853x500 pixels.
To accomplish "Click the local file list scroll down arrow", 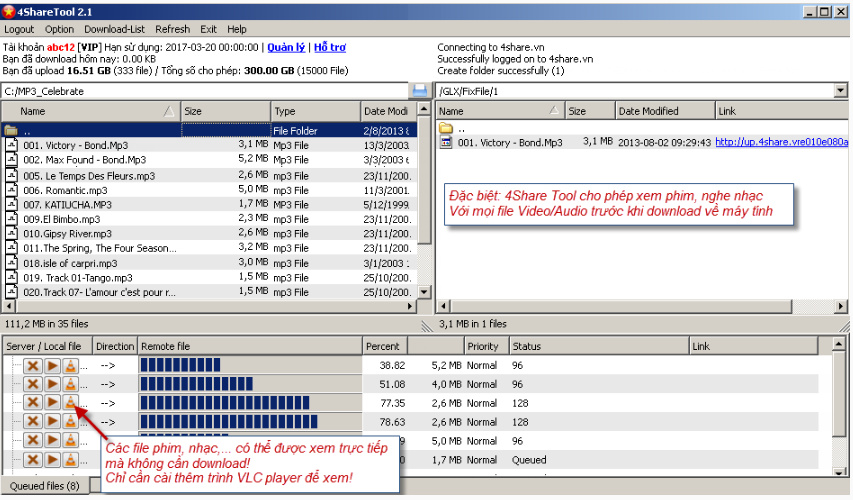I will coord(424,292).
